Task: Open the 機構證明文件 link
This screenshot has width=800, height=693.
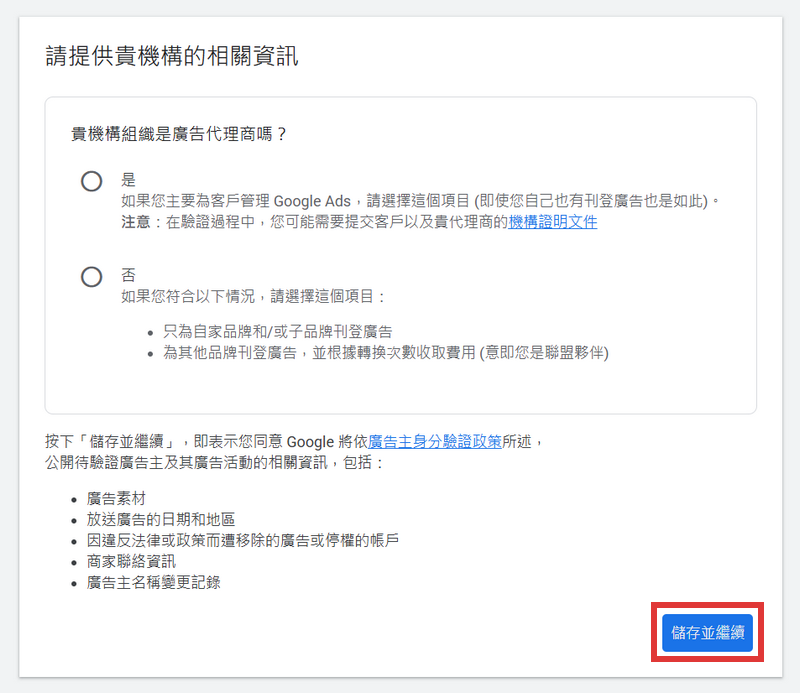Action: 553,222
